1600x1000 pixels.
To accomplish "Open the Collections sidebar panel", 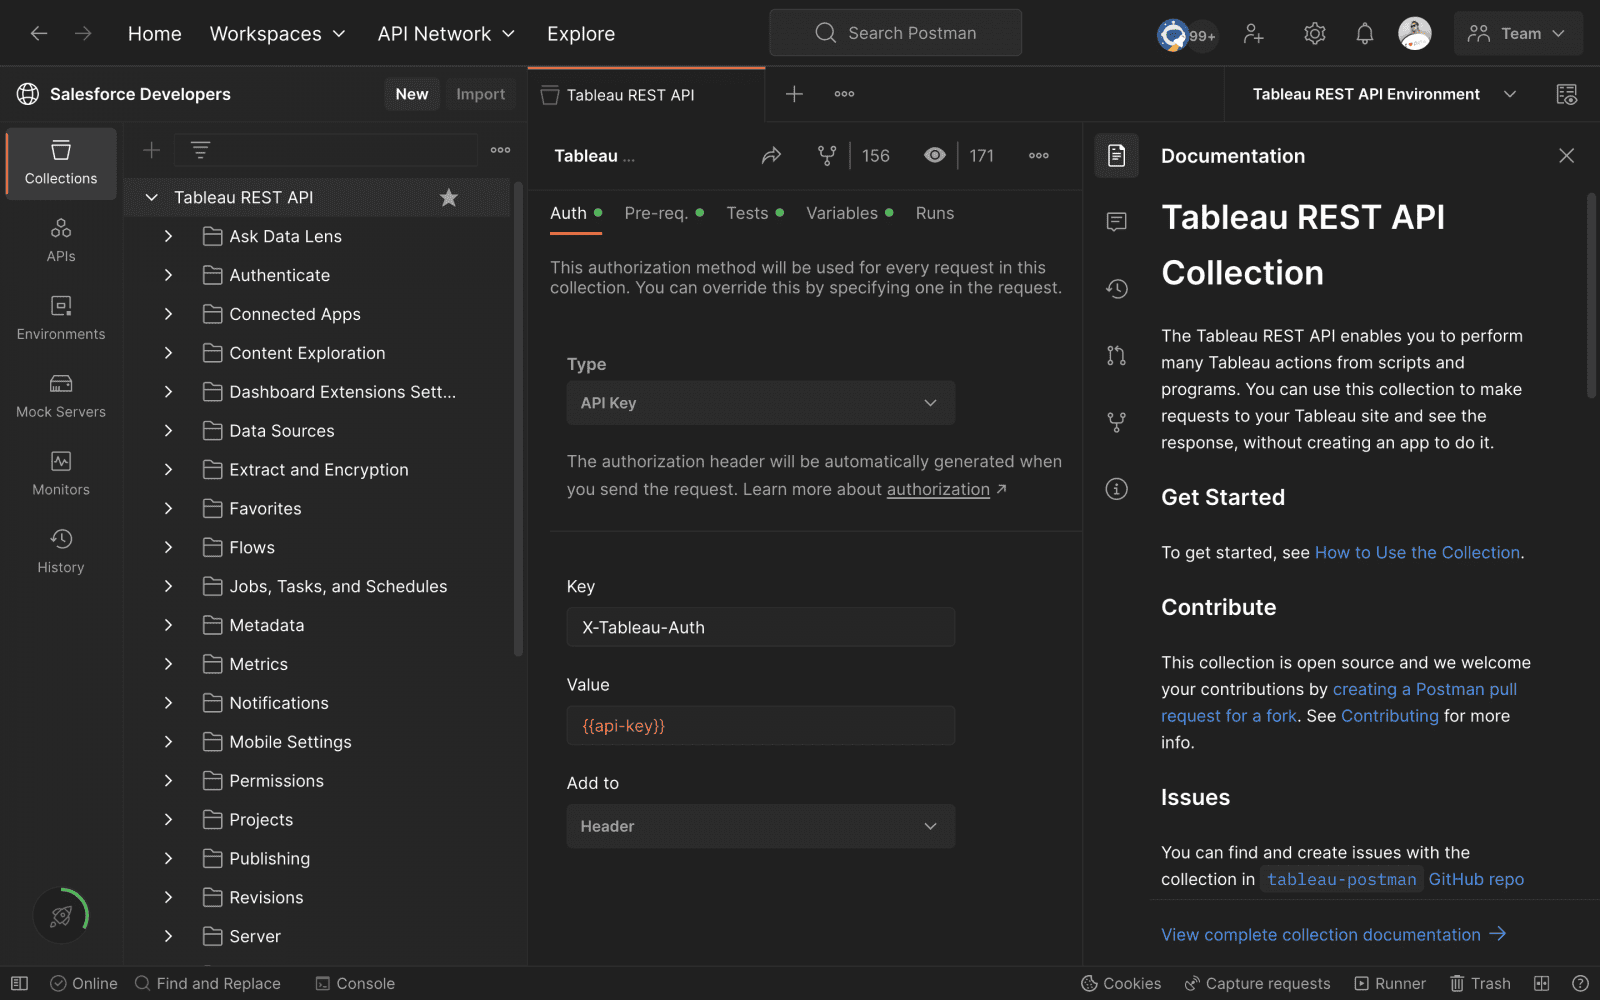I will tap(61, 163).
